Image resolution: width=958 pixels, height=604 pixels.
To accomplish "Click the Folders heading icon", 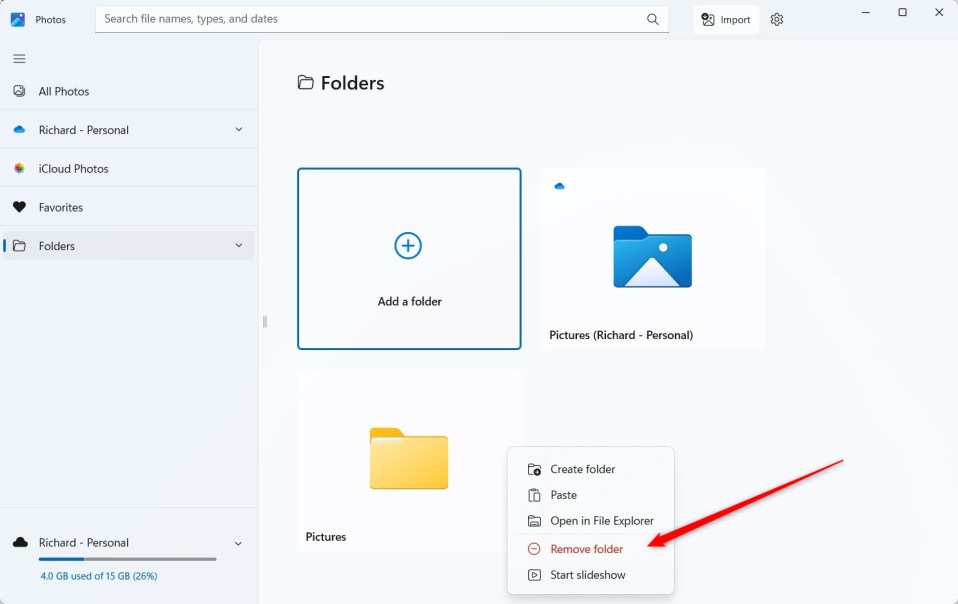I will pyautogui.click(x=305, y=82).
